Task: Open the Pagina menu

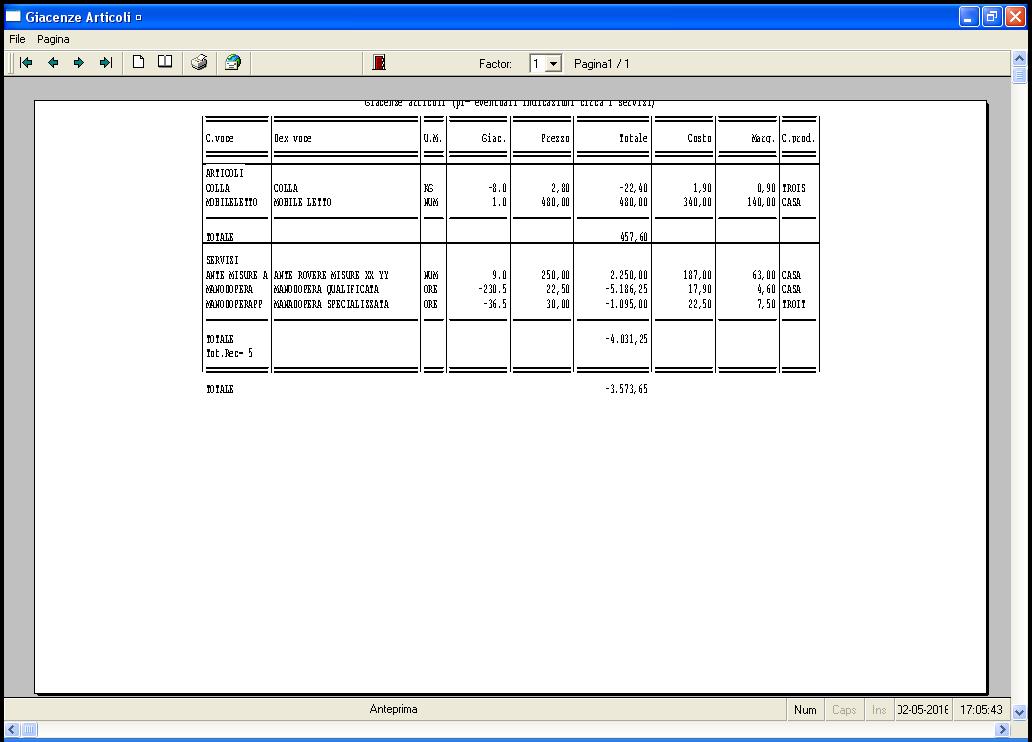Action: (x=53, y=39)
